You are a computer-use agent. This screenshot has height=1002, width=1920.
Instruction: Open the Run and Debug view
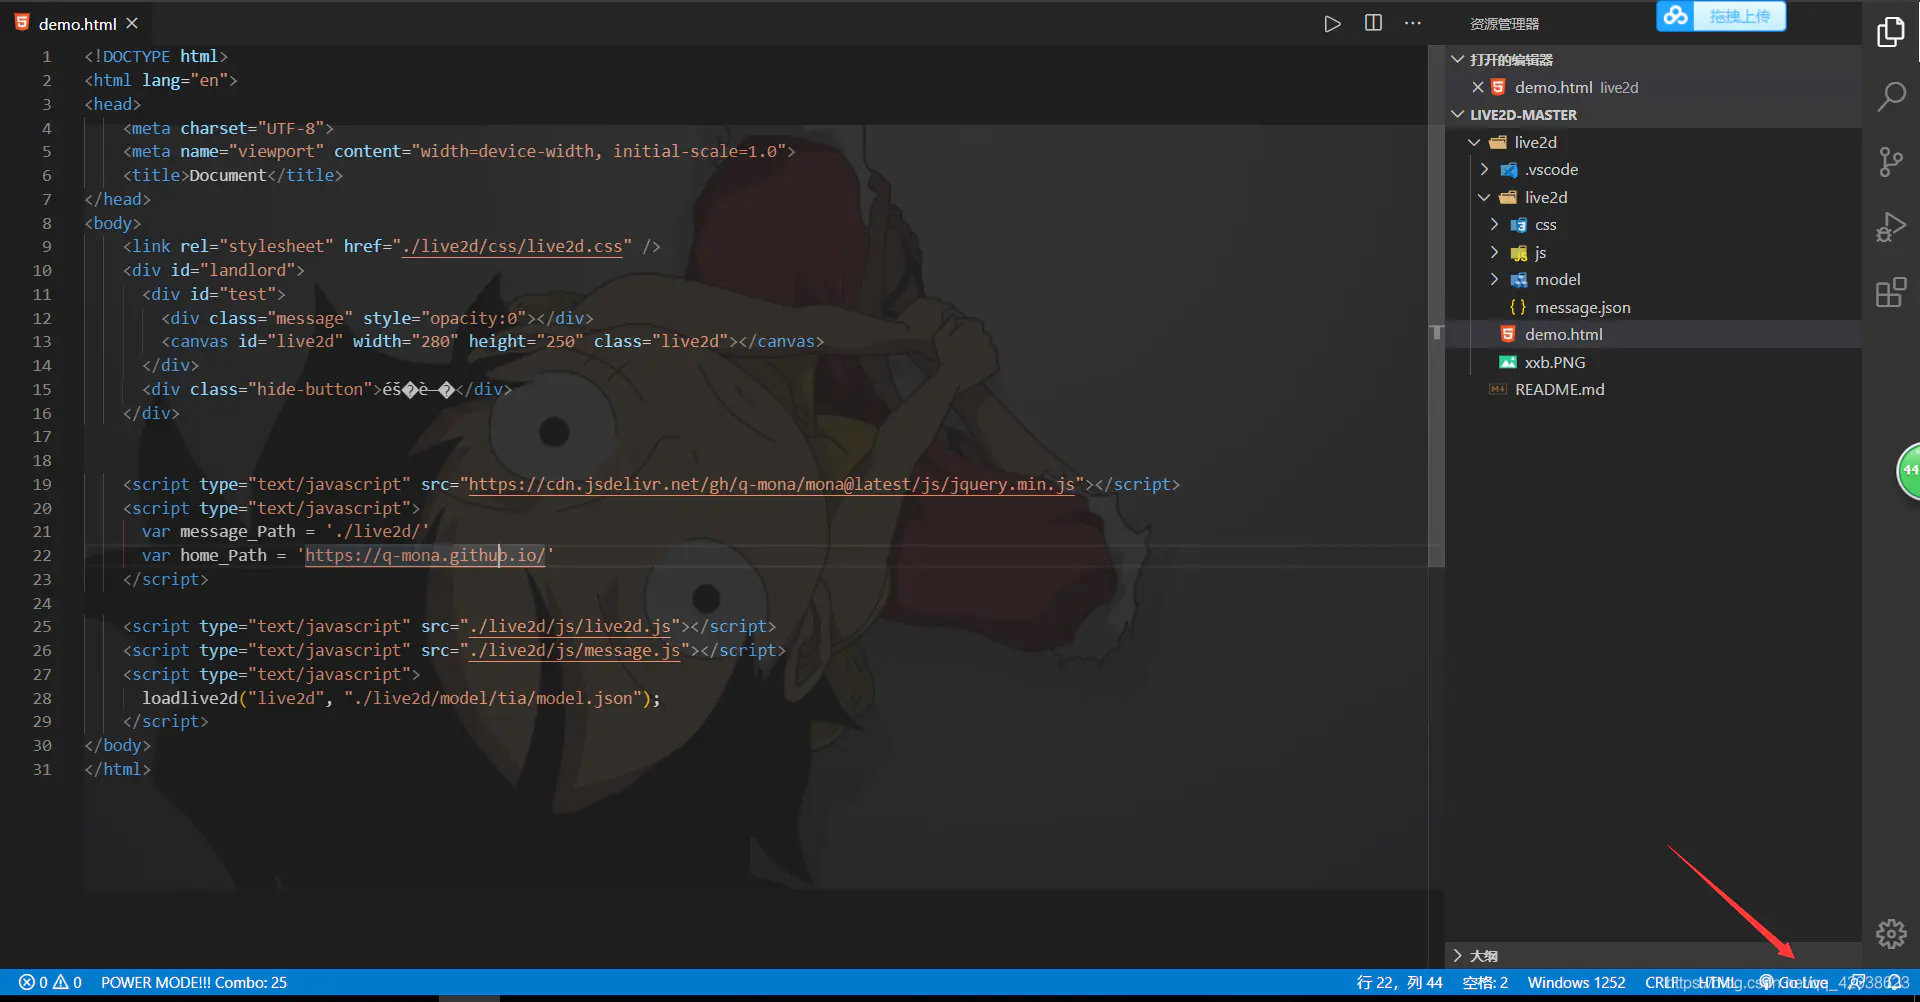(x=1890, y=227)
